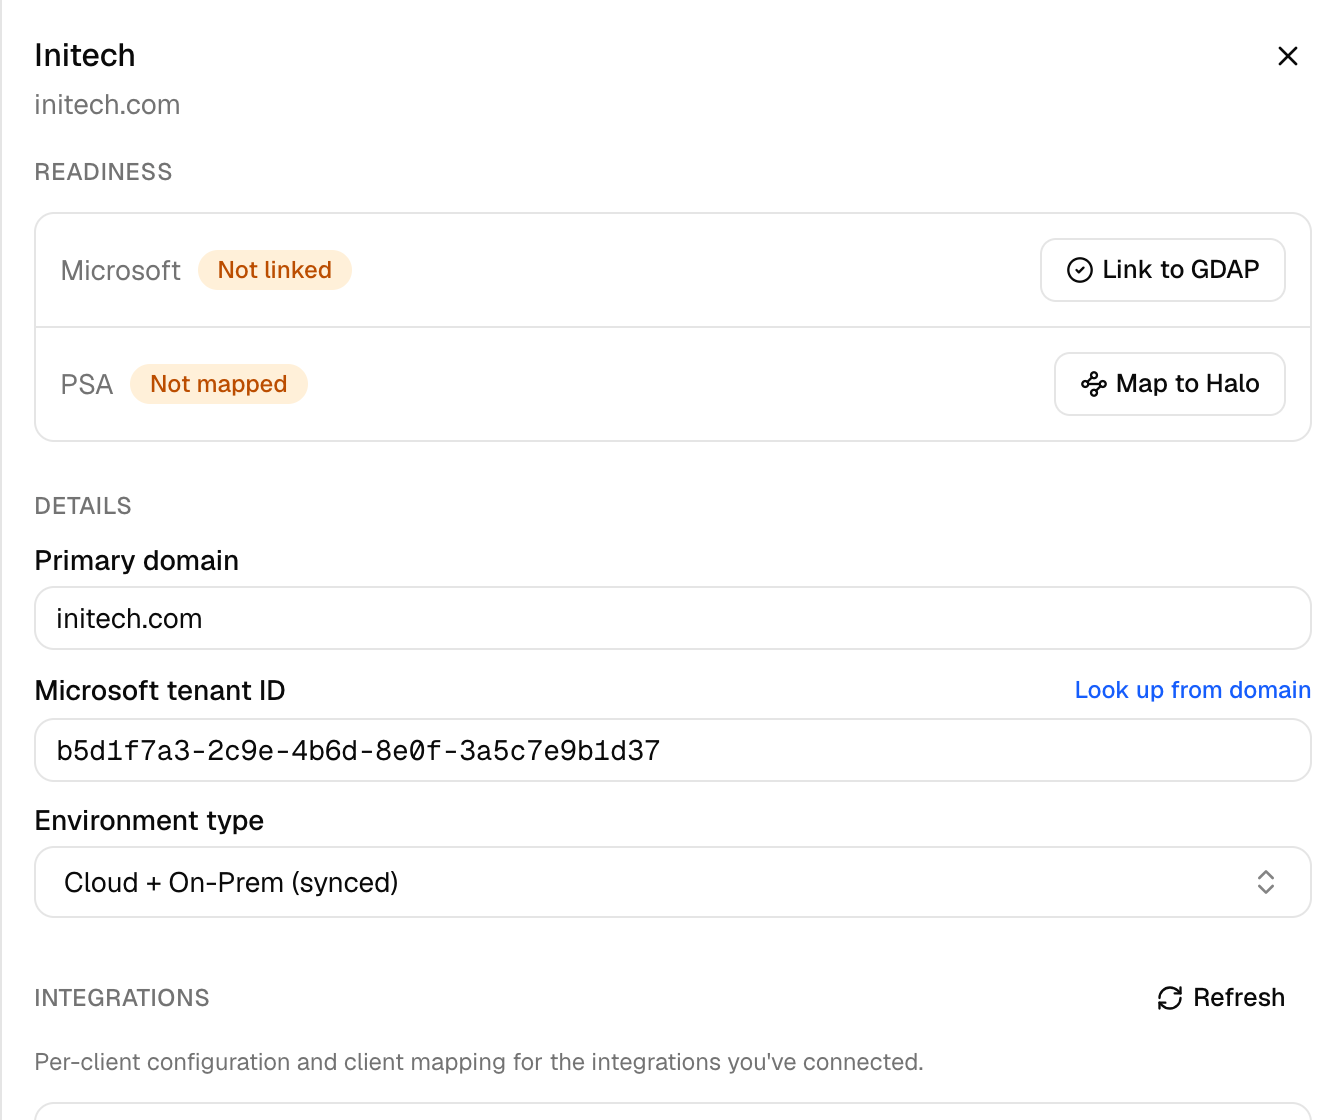This screenshot has width=1344, height=1120.
Task: Click the Look up from domain link
Action: tap(1192, 690)
